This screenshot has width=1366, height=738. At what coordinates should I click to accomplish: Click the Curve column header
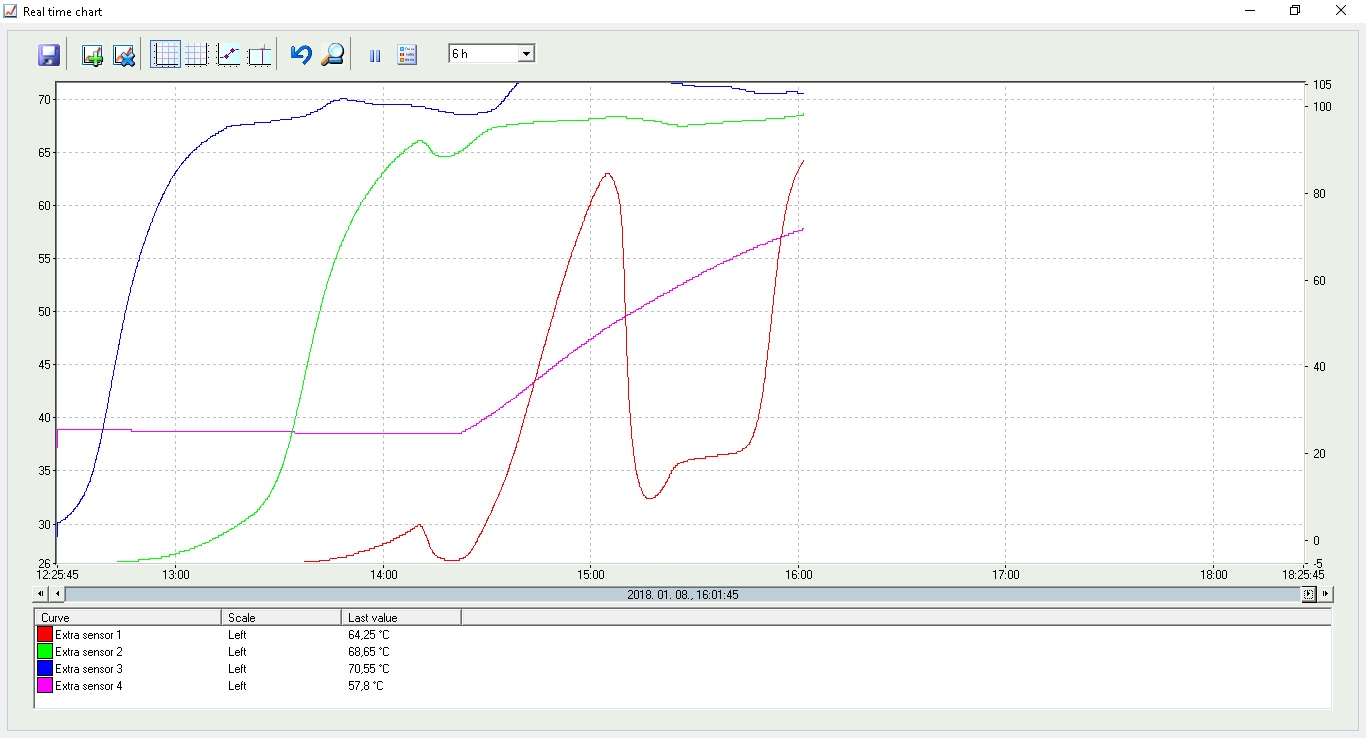pos(127,618)
